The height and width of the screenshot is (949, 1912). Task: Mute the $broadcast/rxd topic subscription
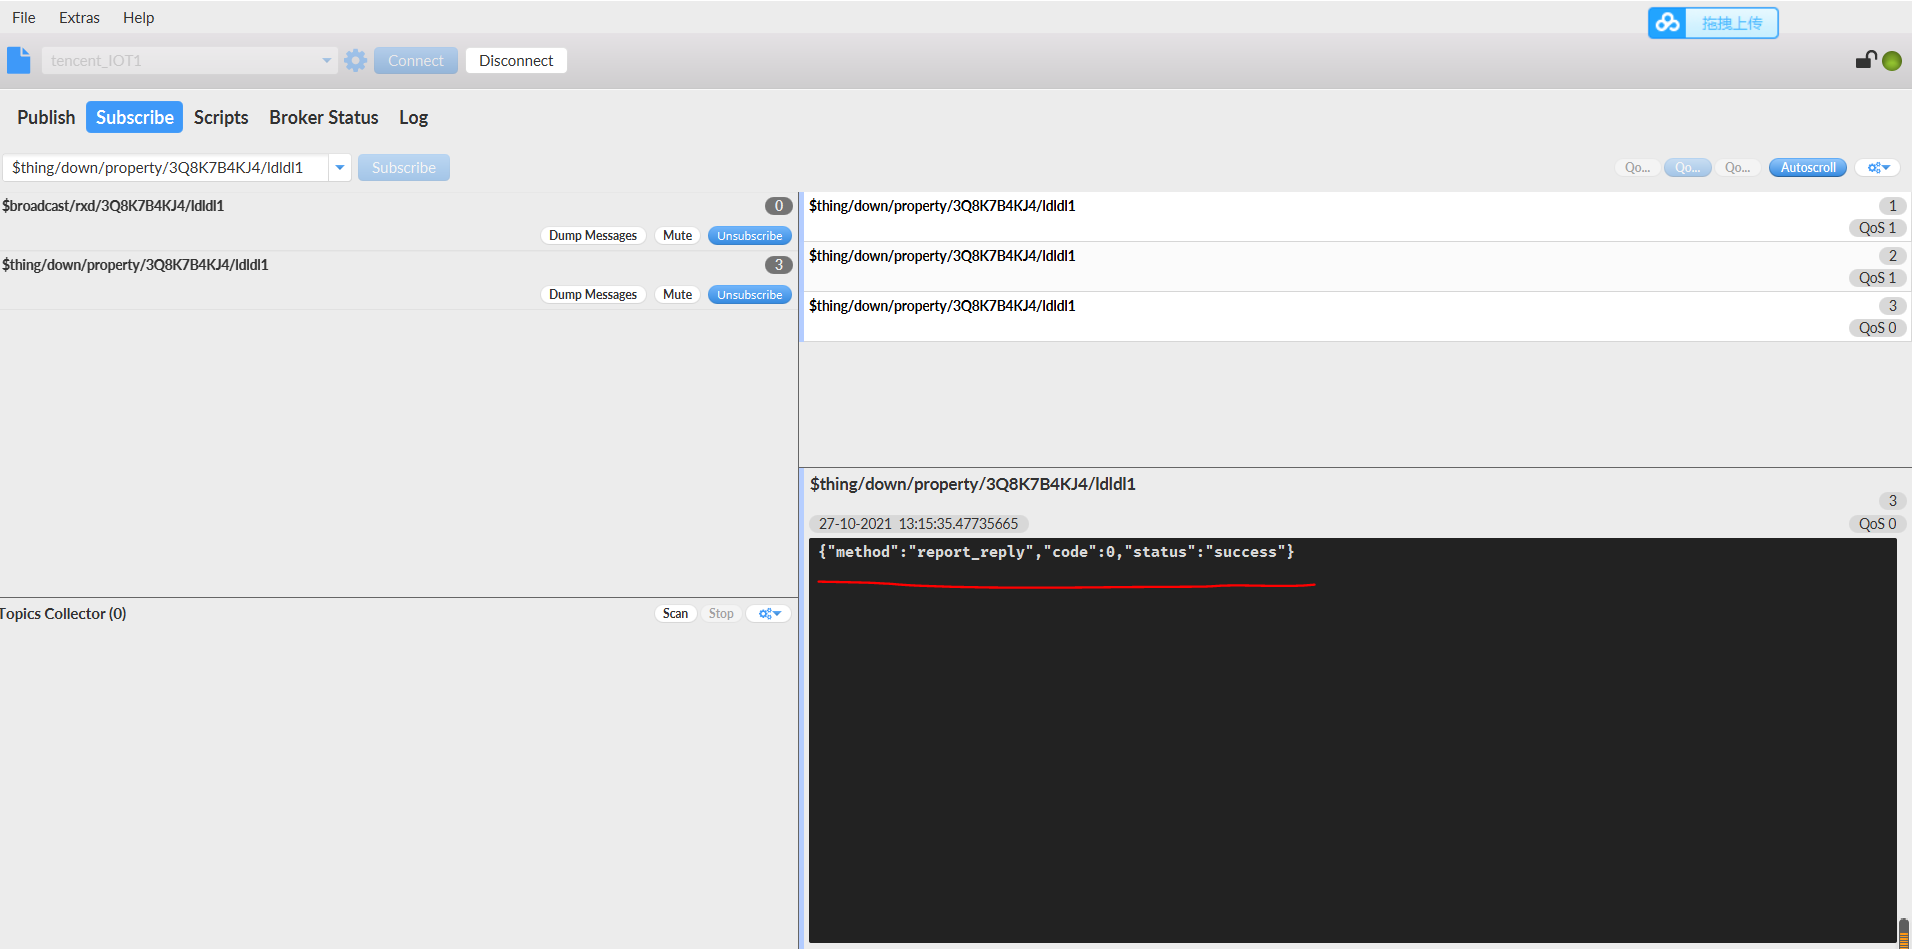tap(677, 236)
